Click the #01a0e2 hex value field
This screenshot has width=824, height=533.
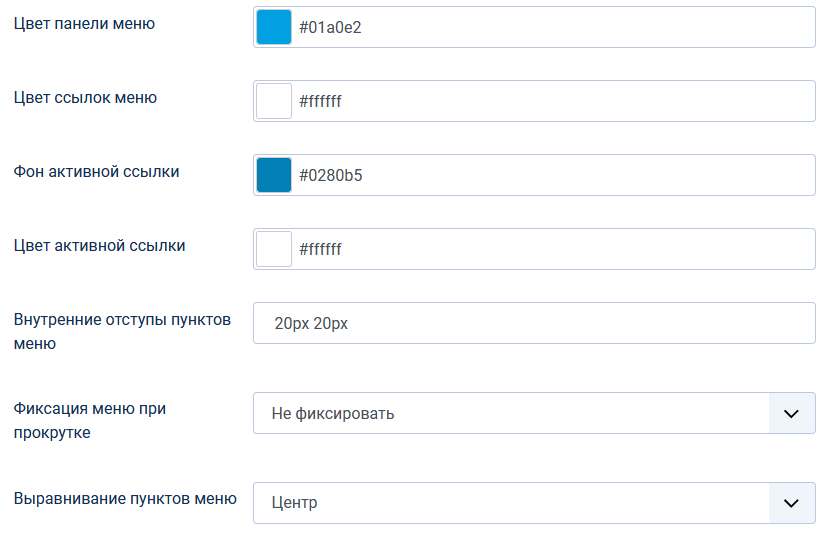(x=550, y=27)
